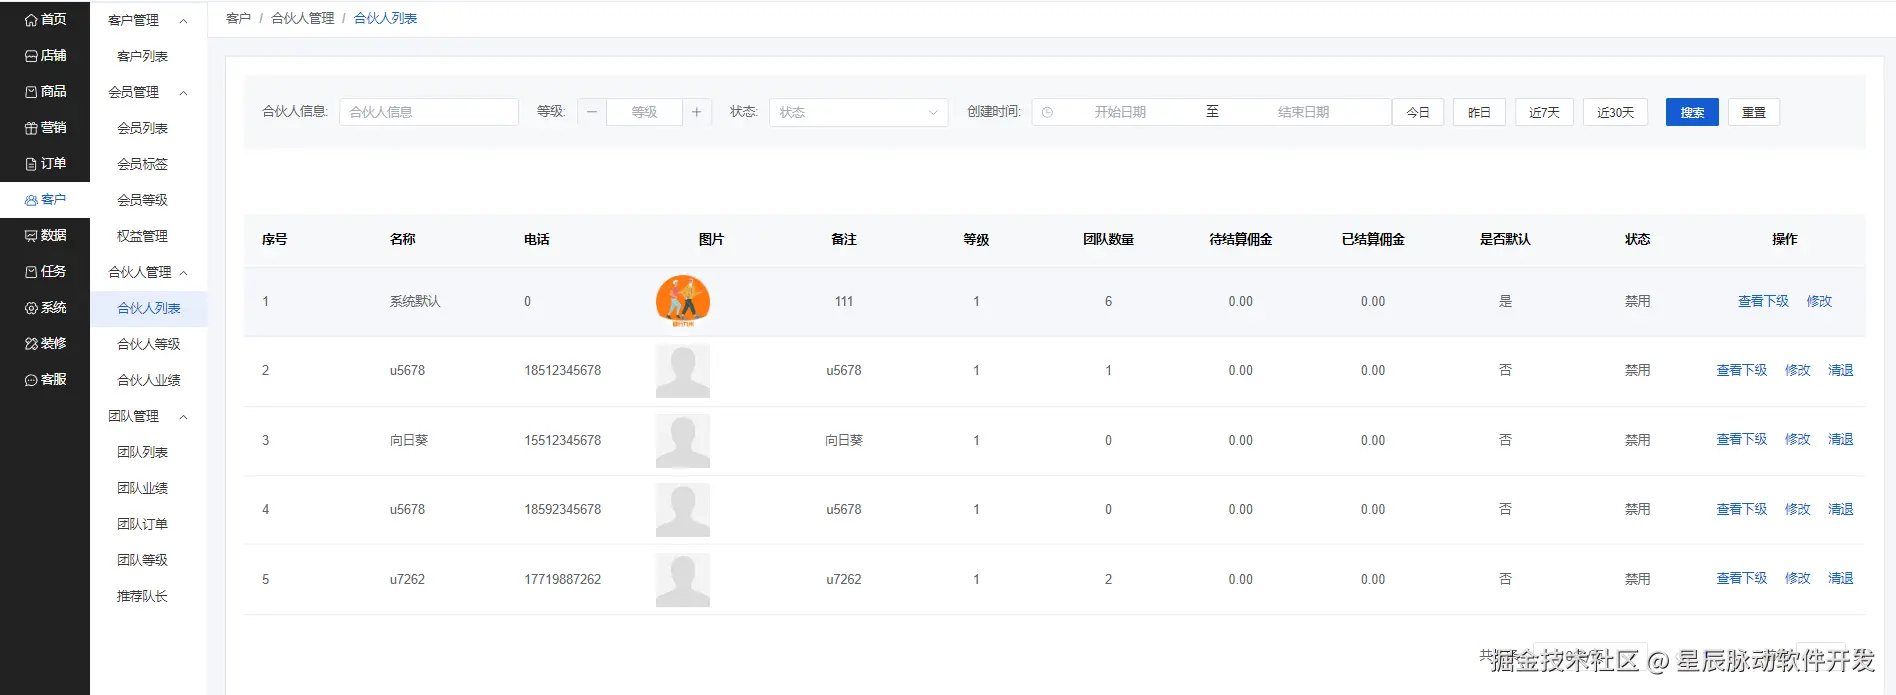Image resolution: width=1896 pixels, height=695 pixels.
Task: Collapse the 客户管理 submenu
Action: click(x=183, y=20)
